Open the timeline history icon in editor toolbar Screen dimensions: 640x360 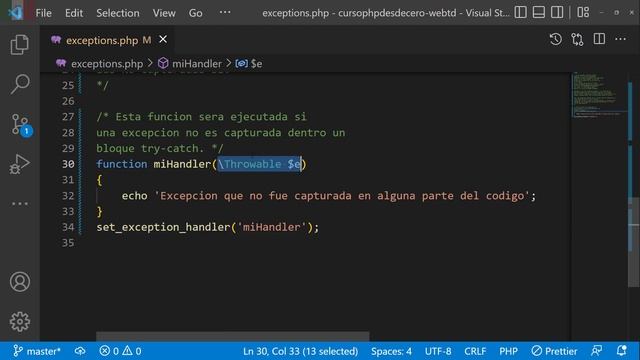pos(556,39)
